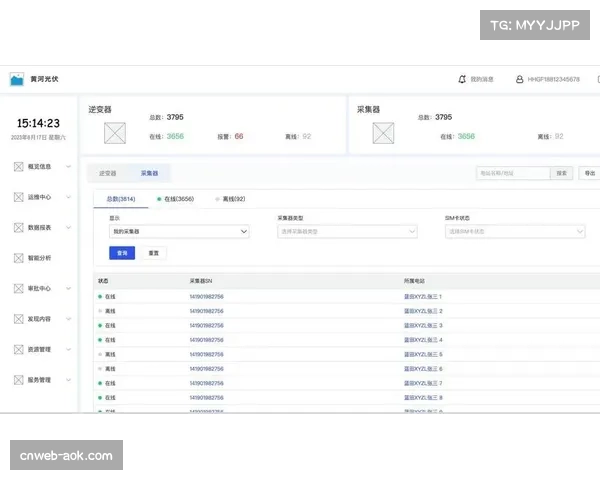
Task: Click the 数据报表 sidebar icon
Action: point(18,227)
